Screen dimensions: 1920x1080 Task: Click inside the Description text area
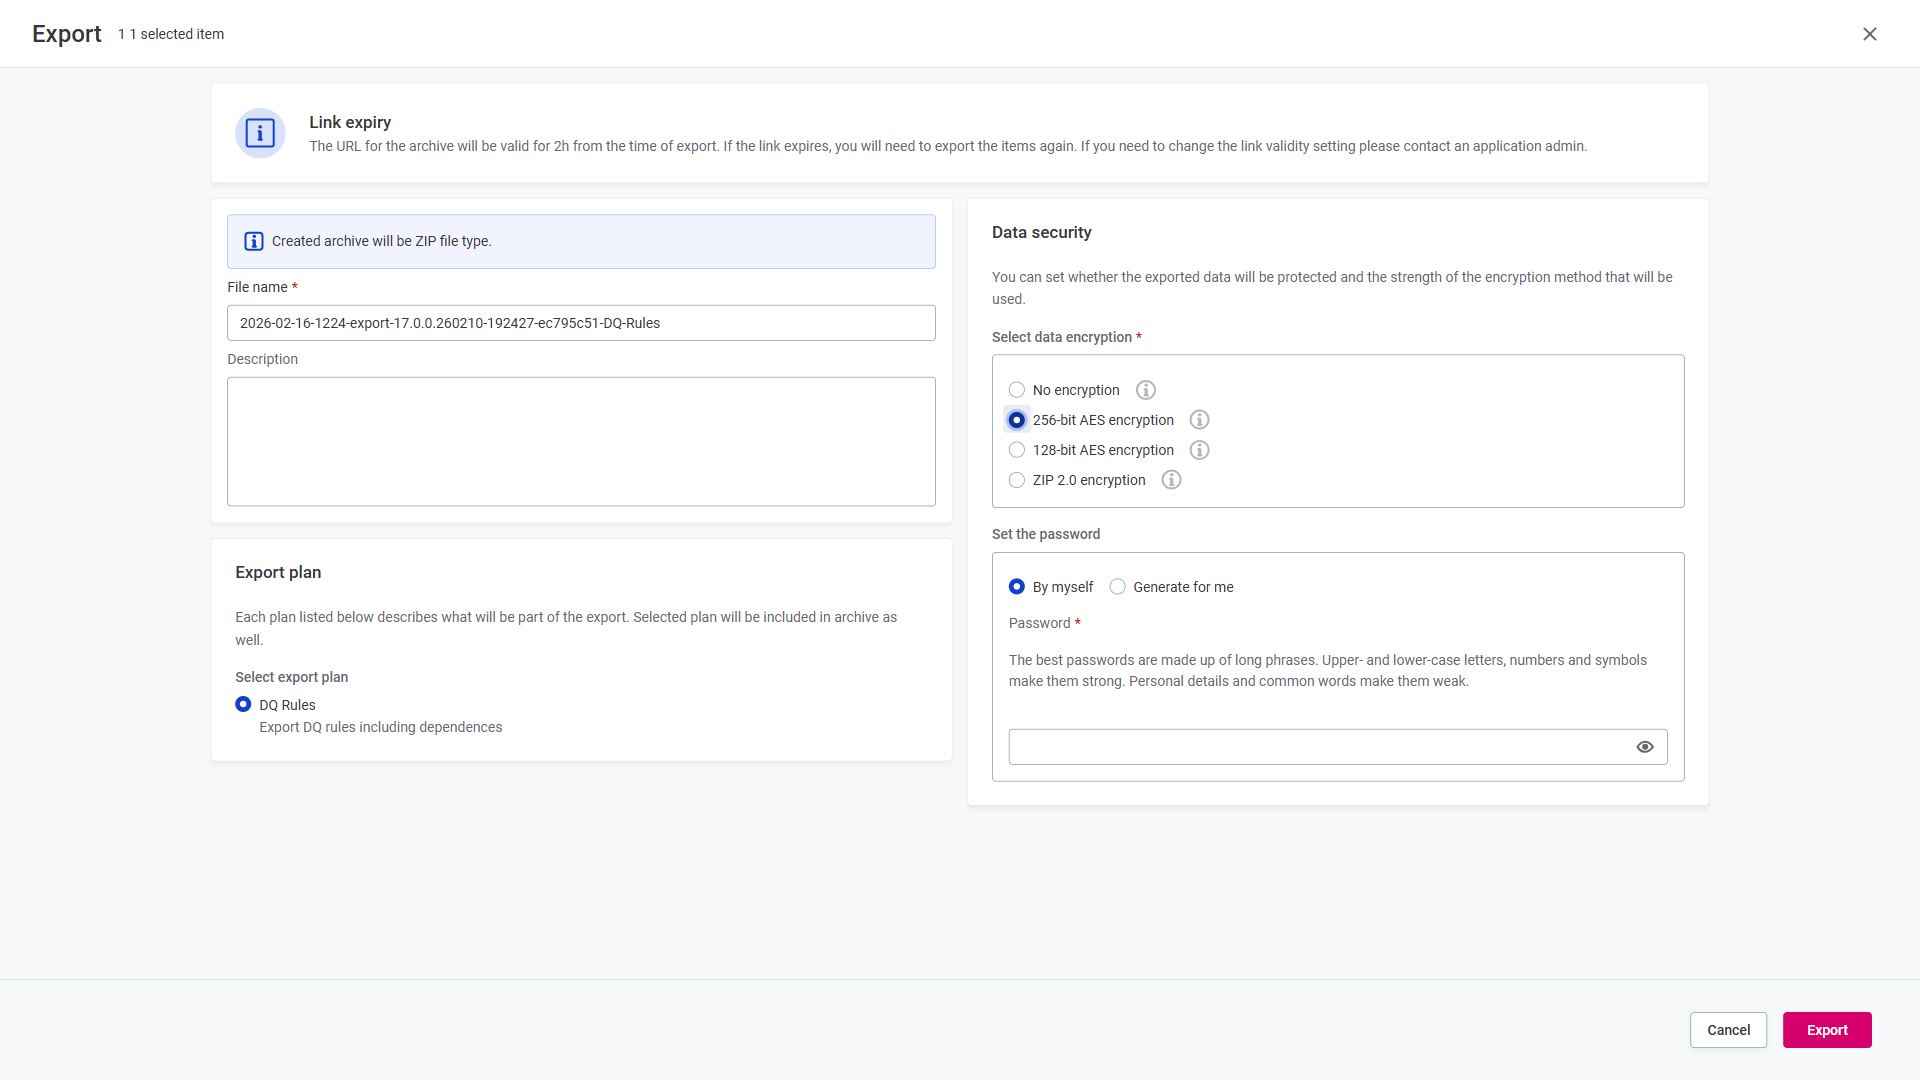[x=581, y=441]
